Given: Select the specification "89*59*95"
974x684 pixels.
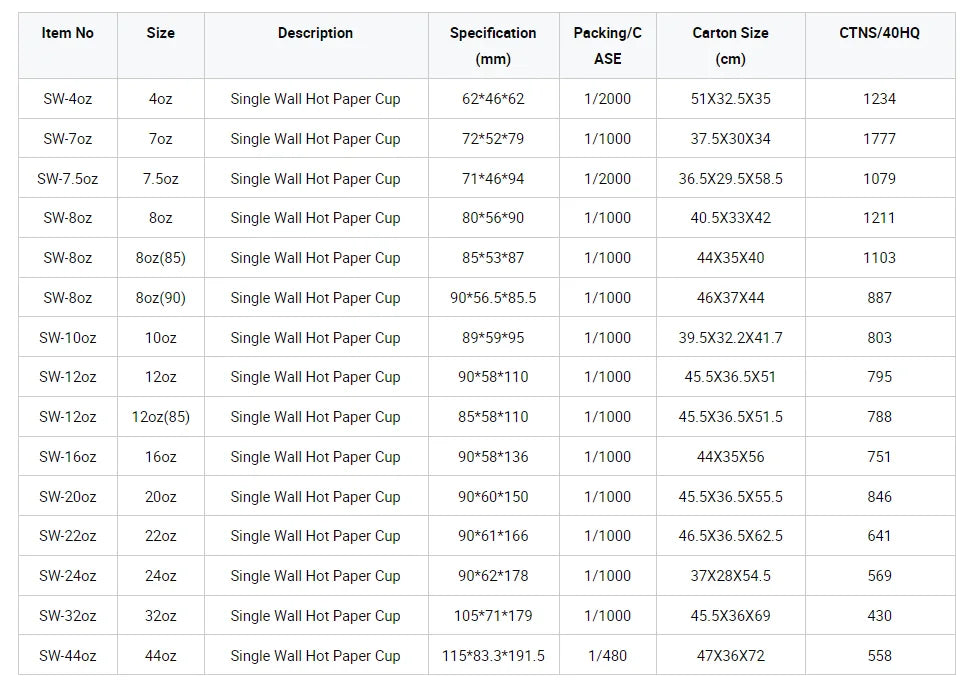Looking at the screenshot, I should point(493,338).
